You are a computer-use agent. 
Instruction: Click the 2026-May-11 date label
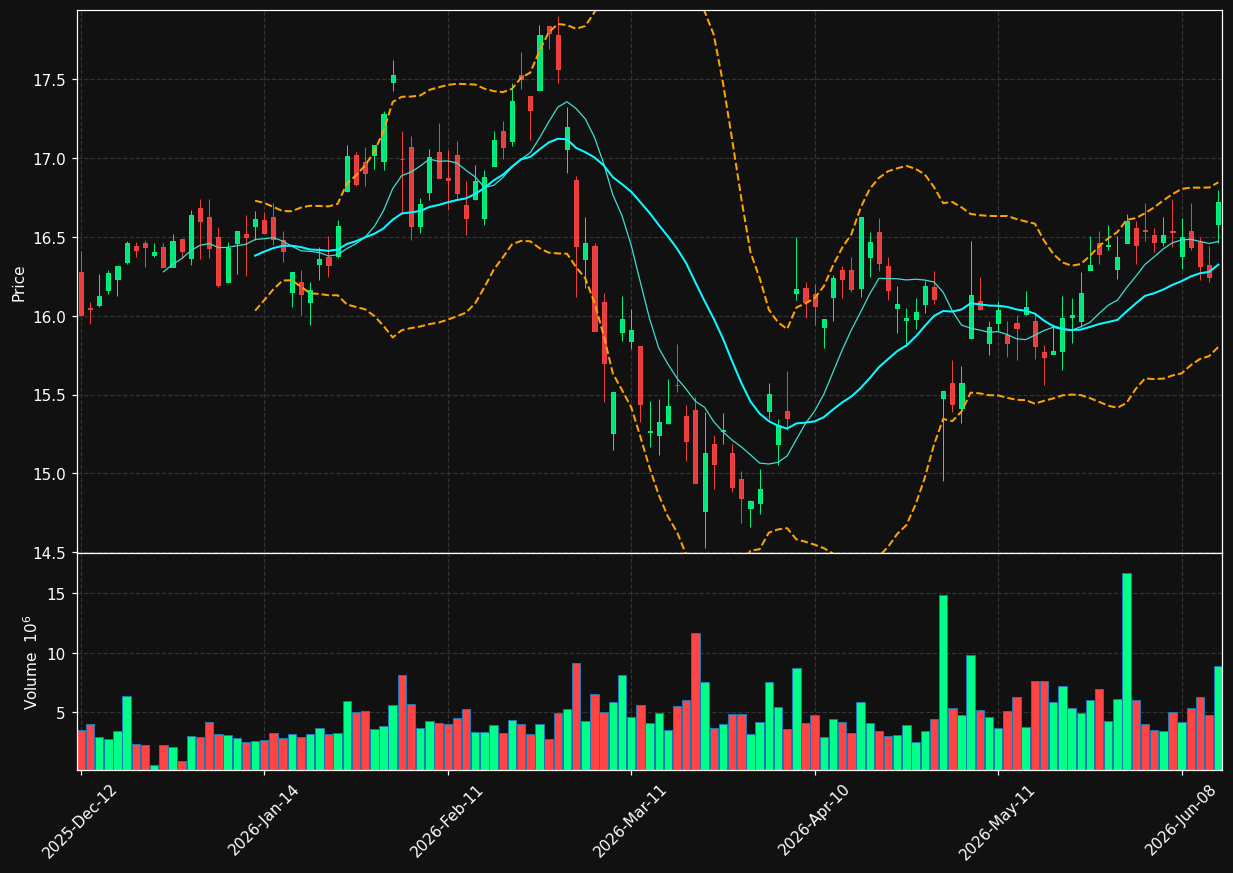click(x=997, y=821)
